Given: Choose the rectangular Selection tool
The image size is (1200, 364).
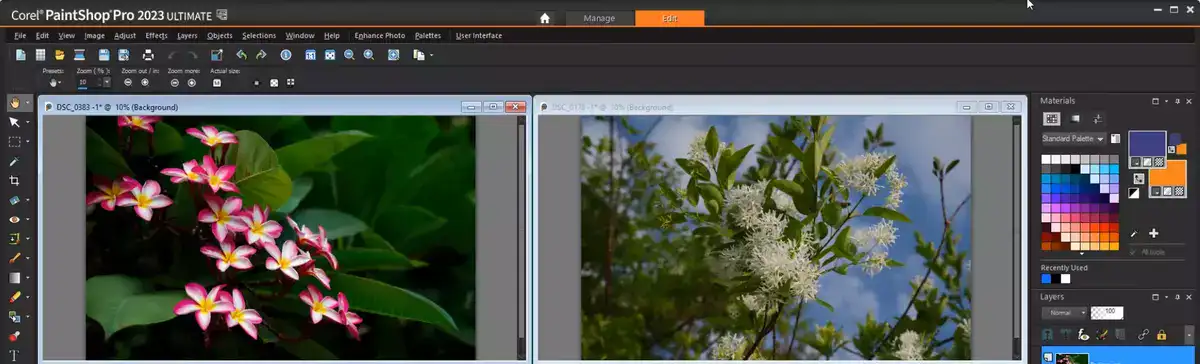Looking at the screenshot, I should 14,141.
